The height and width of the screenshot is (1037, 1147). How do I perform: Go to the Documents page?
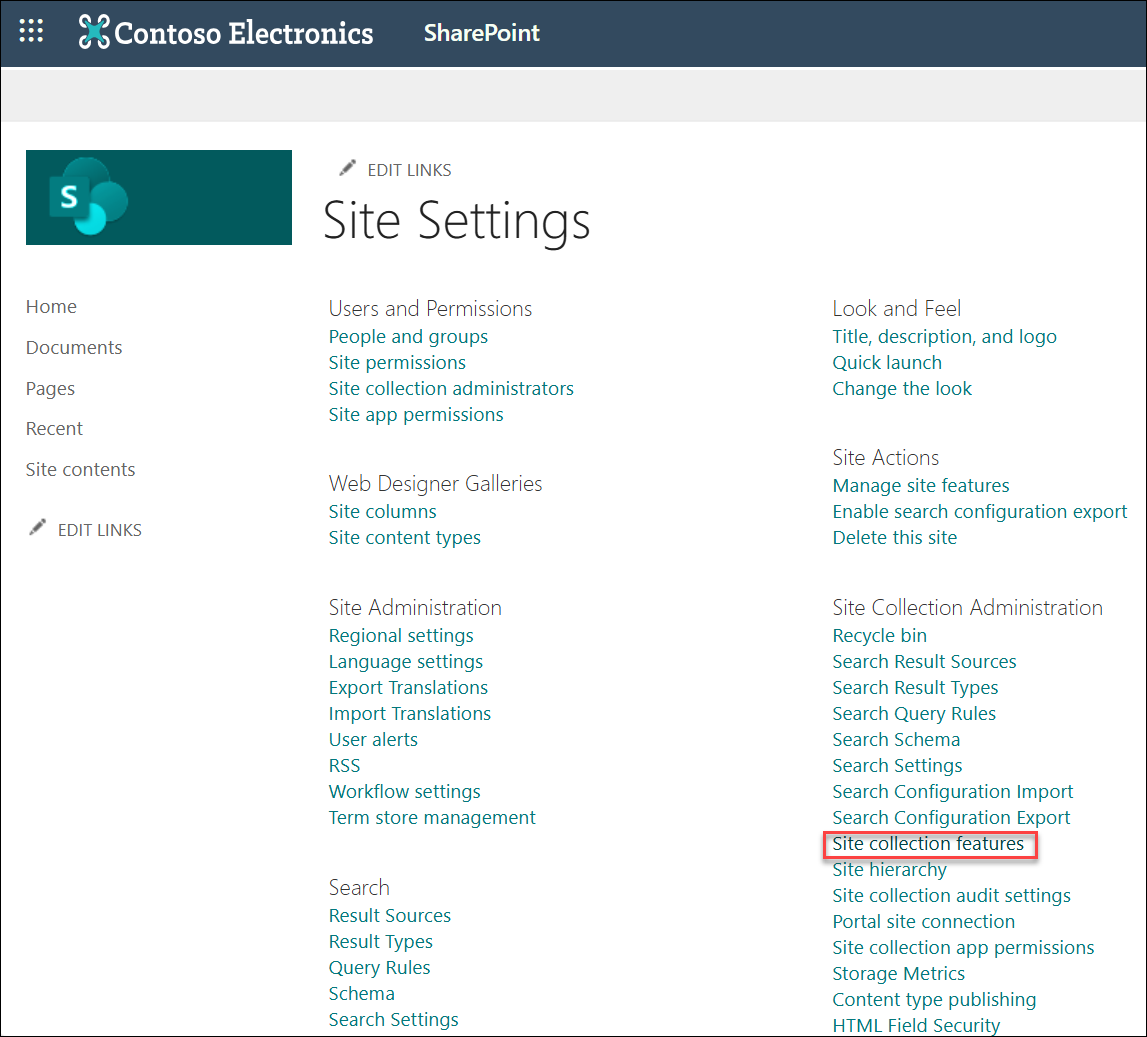coord(74,347)
